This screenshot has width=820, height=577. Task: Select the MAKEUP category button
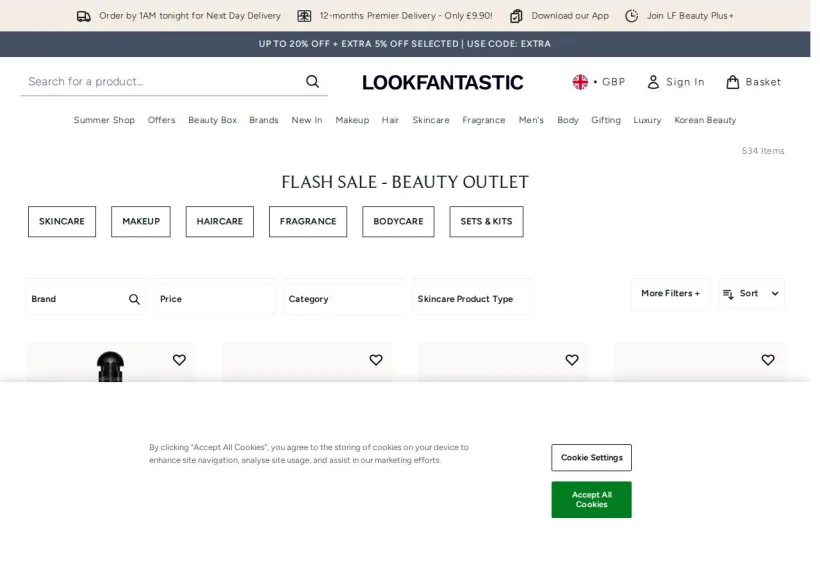click(x=141, y=221)
